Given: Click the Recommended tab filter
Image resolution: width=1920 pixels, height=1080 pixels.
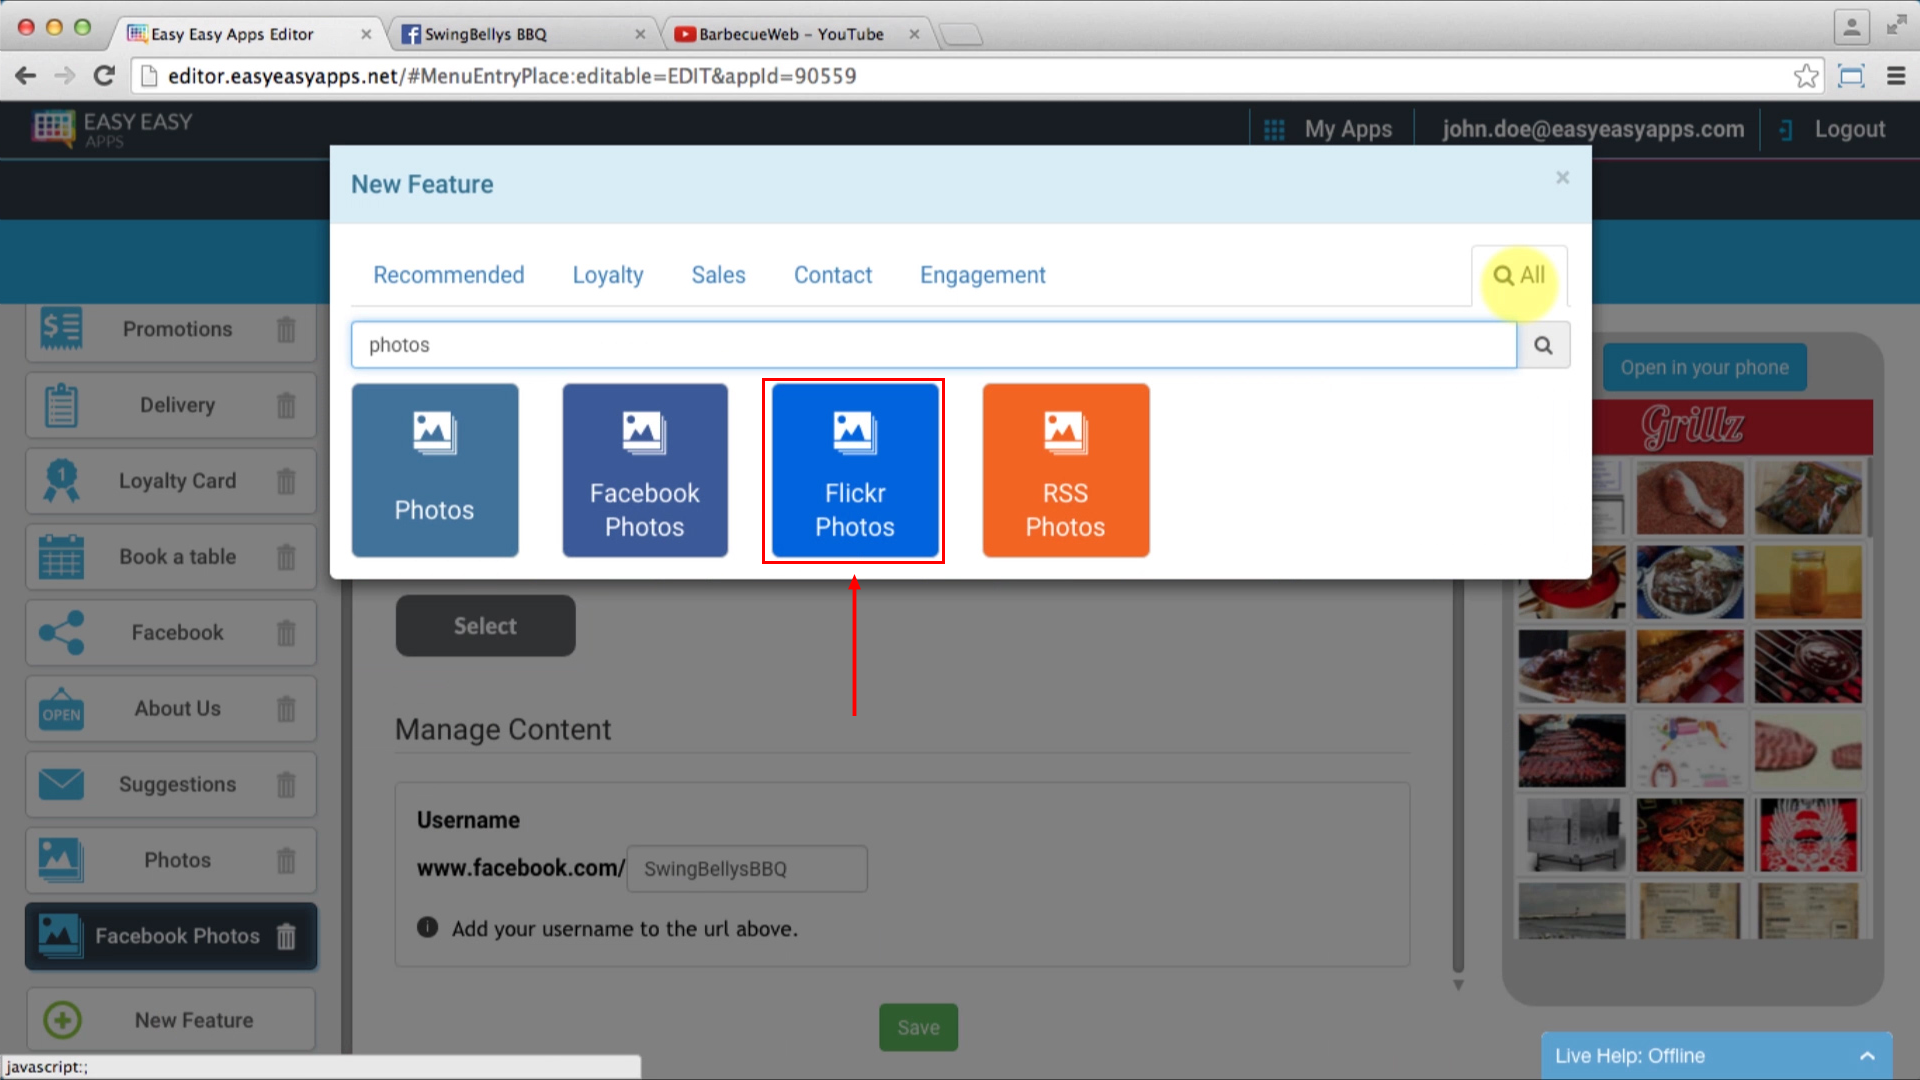Looking at the screenshot, I should [x=448, y=274].
